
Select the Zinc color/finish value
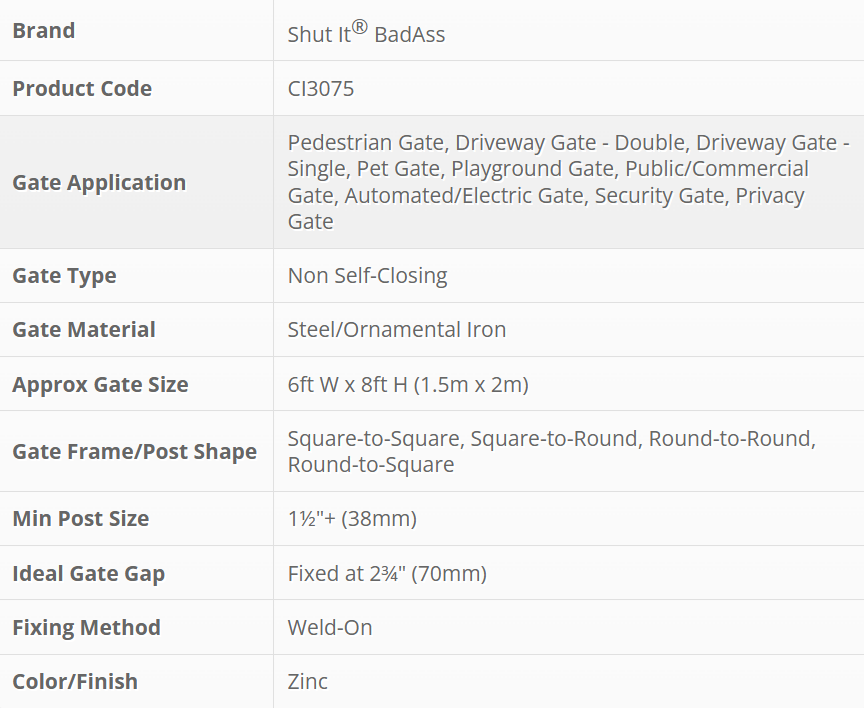[x=308, y=682]
